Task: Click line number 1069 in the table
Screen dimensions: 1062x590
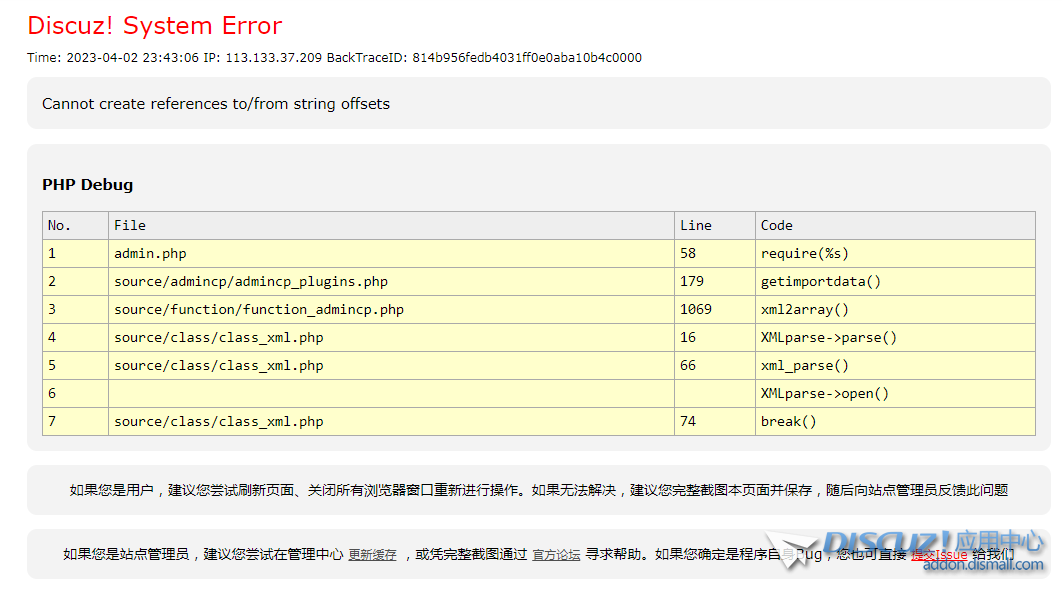Action: point(696,310)
